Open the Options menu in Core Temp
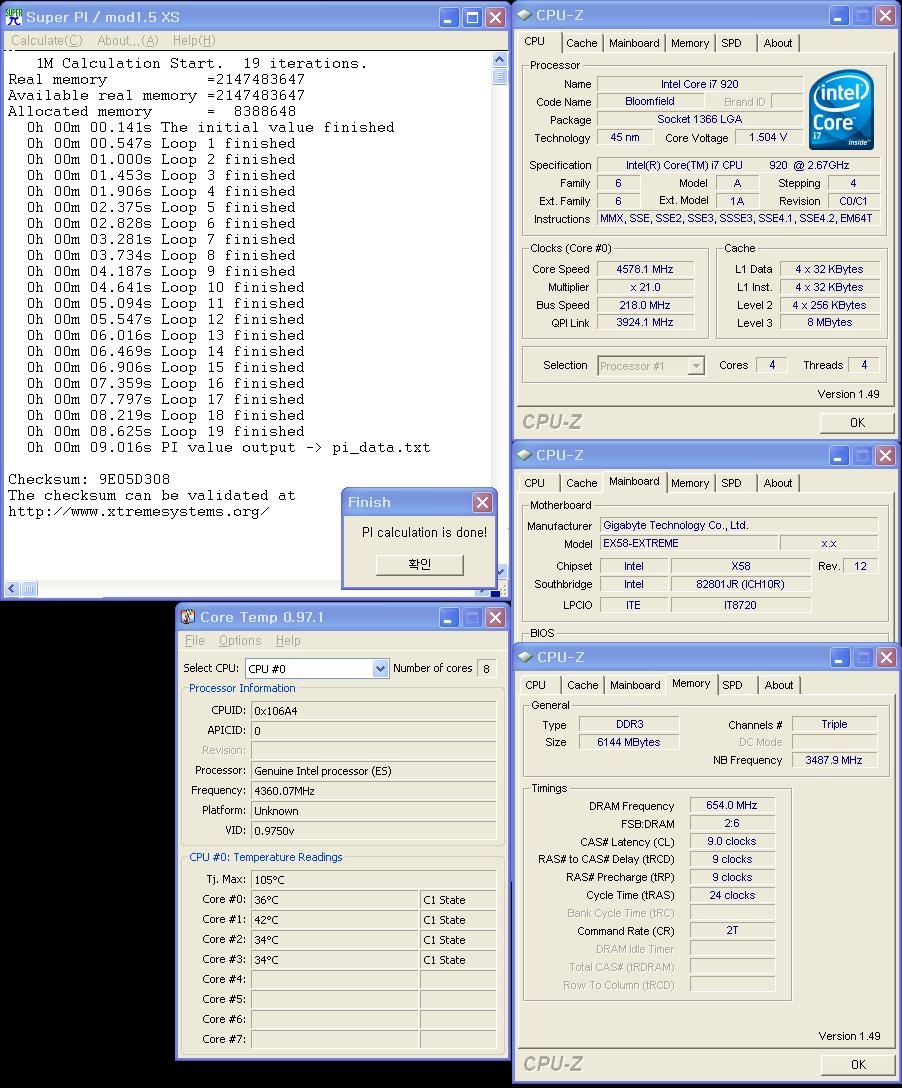Viewport: 902px width, 1088px height. click(x=240, y=640)
